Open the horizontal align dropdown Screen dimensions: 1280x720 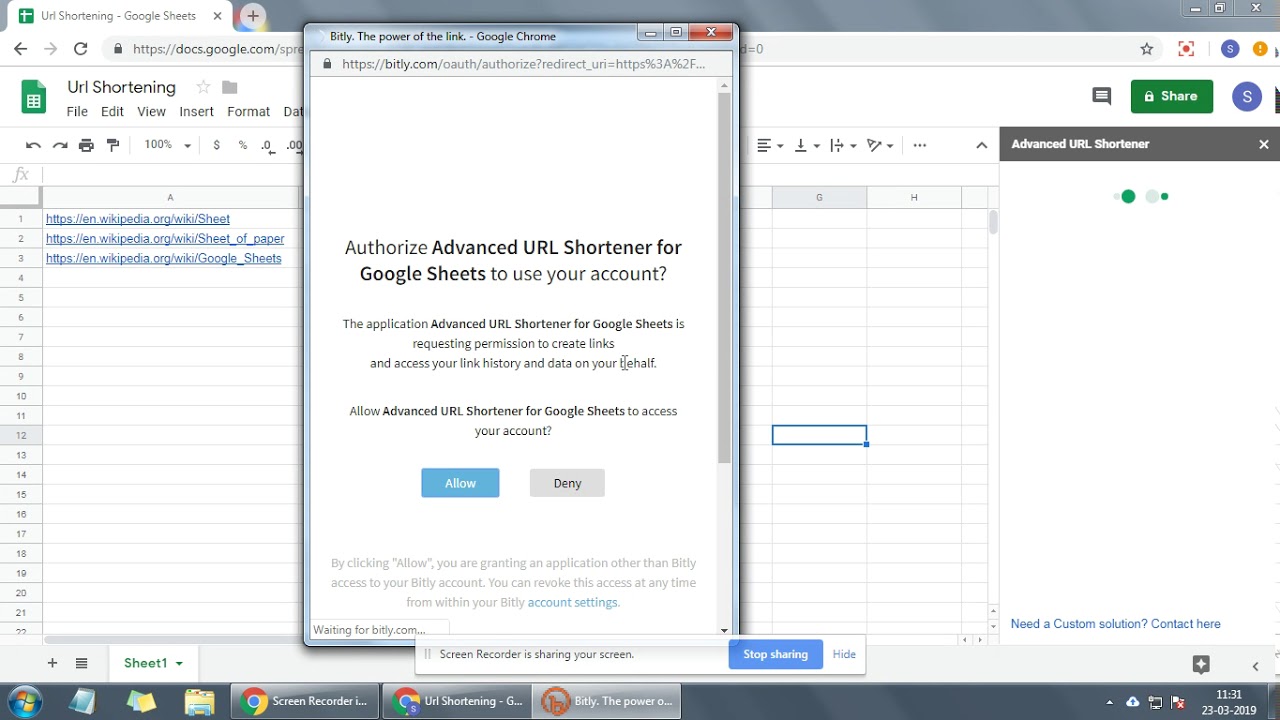770,145
